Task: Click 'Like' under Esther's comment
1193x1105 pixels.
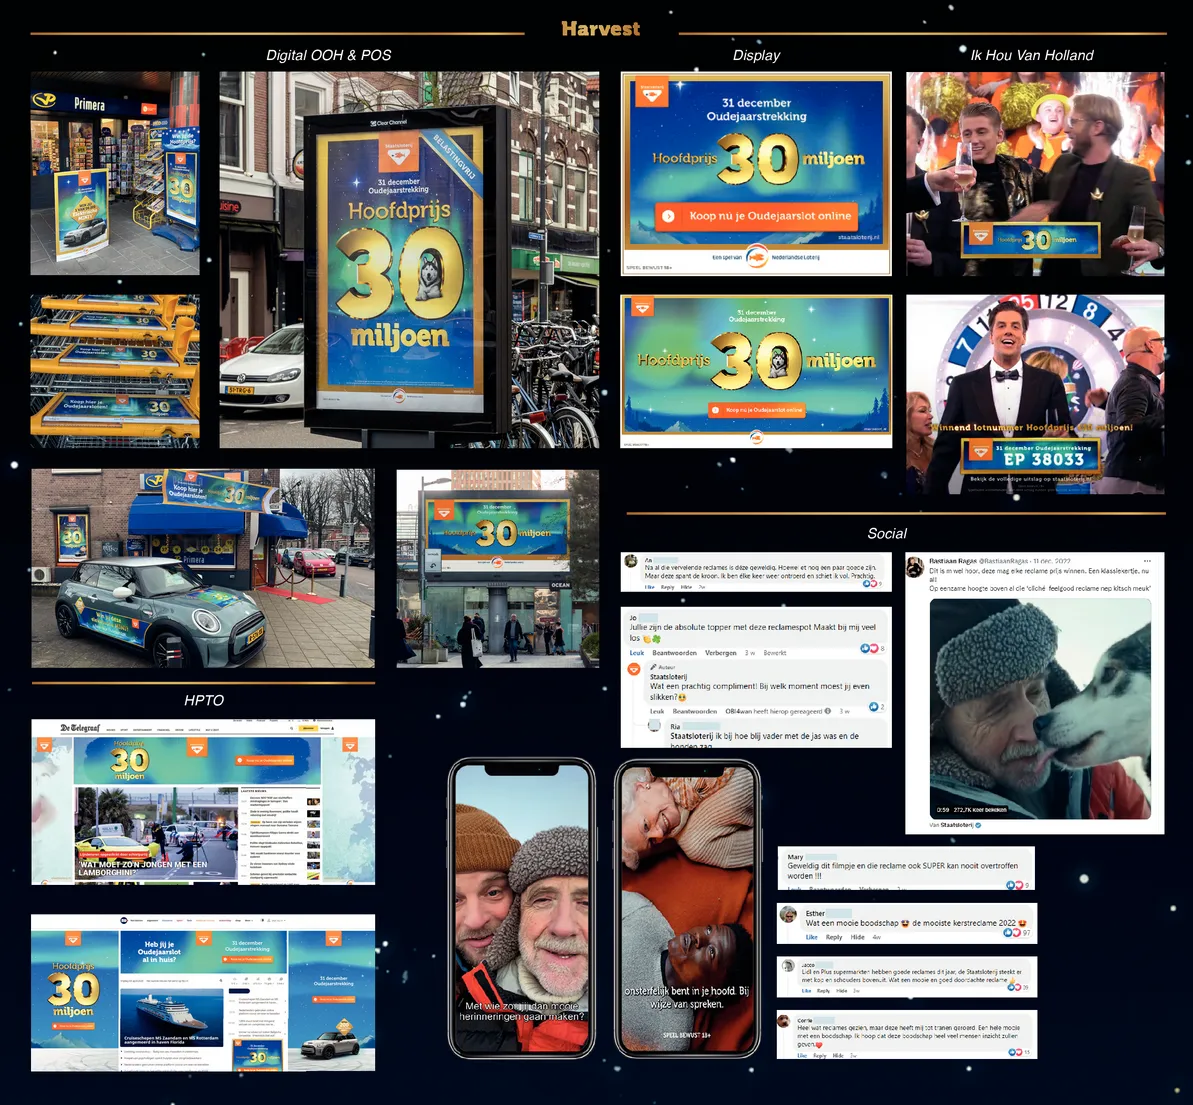Action: tap(812, 938)
